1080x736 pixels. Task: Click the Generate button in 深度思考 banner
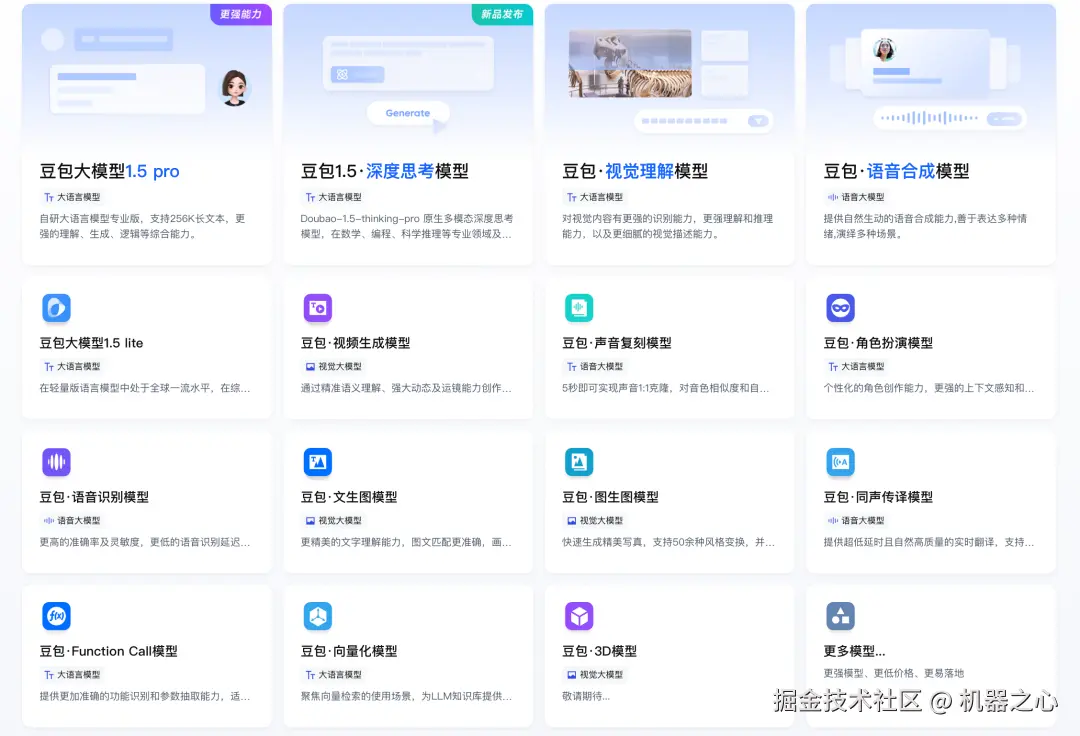[408, 113]
